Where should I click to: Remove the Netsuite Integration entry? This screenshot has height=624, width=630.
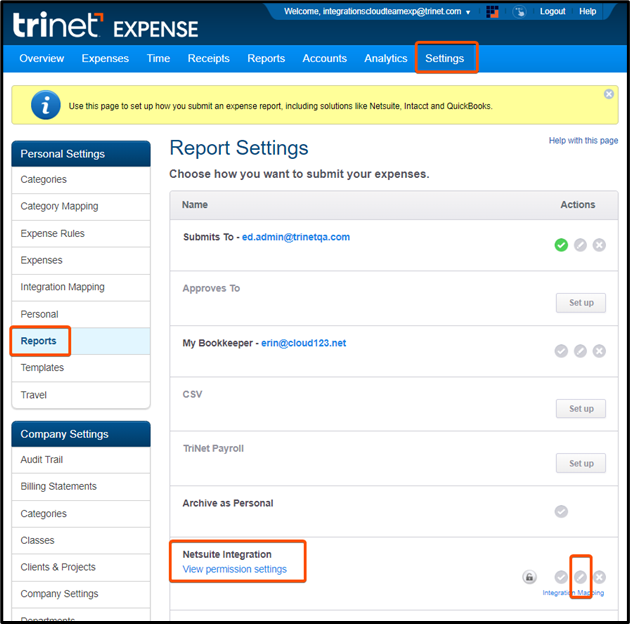tap(599, 577)
